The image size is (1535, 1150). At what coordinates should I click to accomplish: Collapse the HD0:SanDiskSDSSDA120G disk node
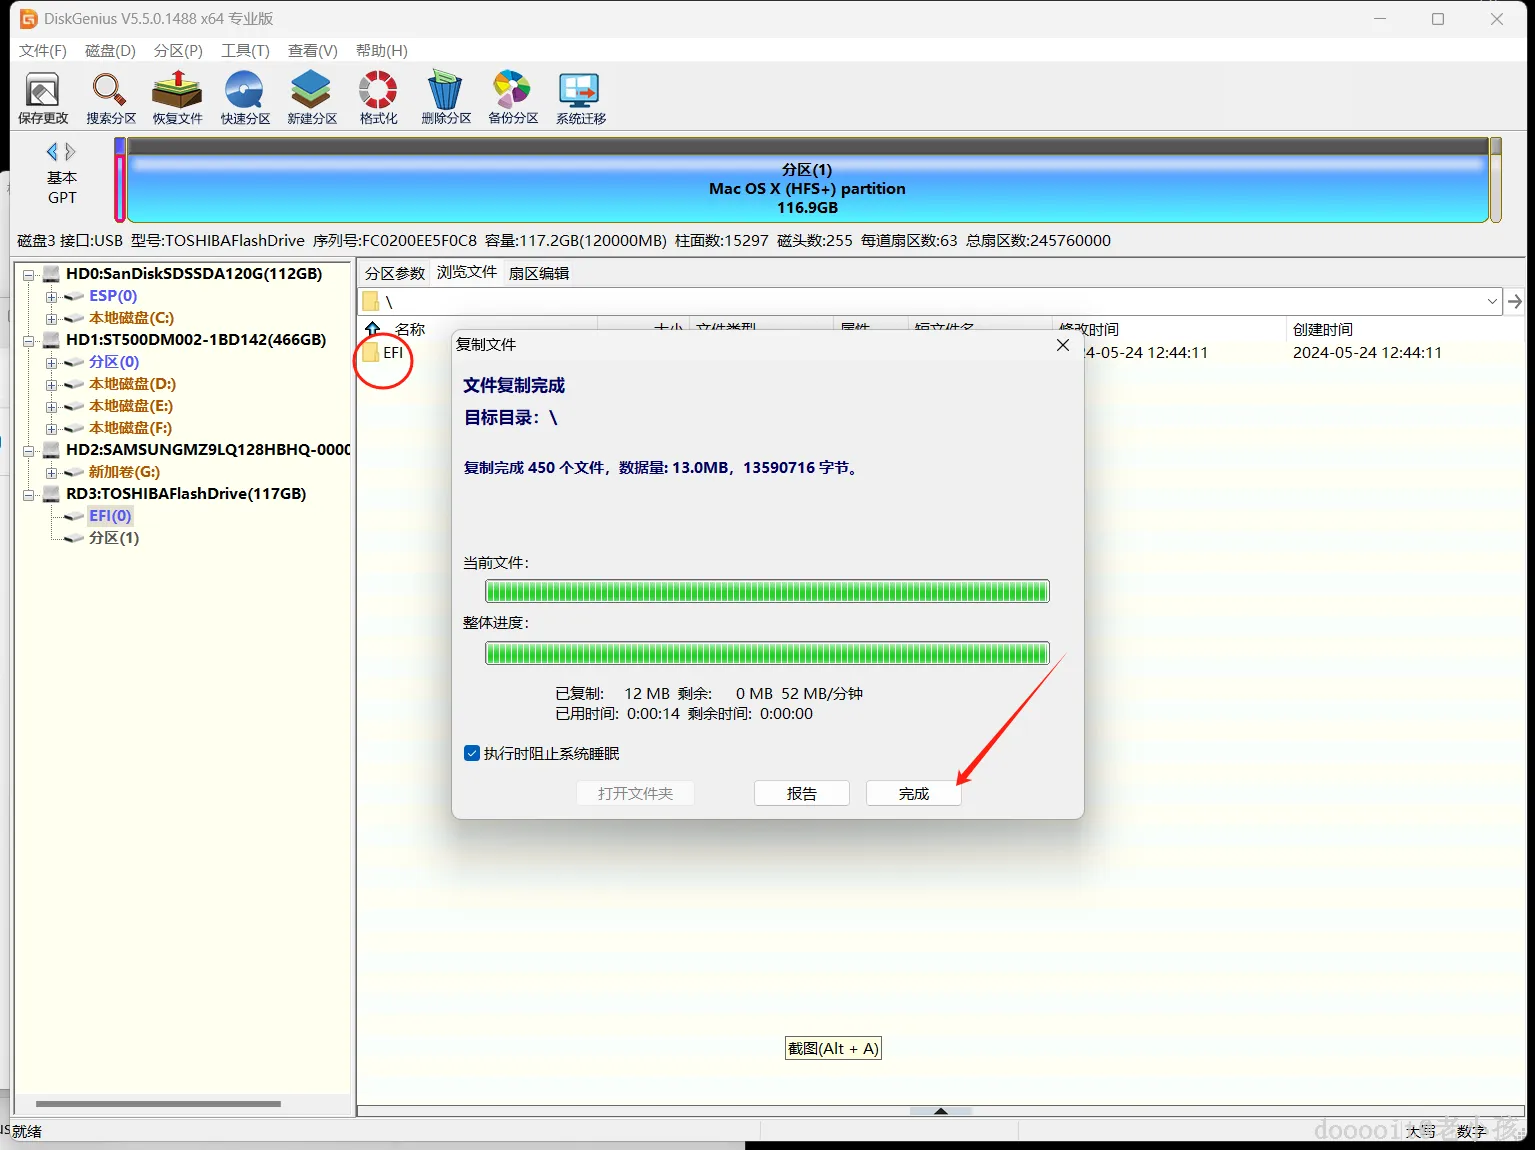click(x=29, y=274)
